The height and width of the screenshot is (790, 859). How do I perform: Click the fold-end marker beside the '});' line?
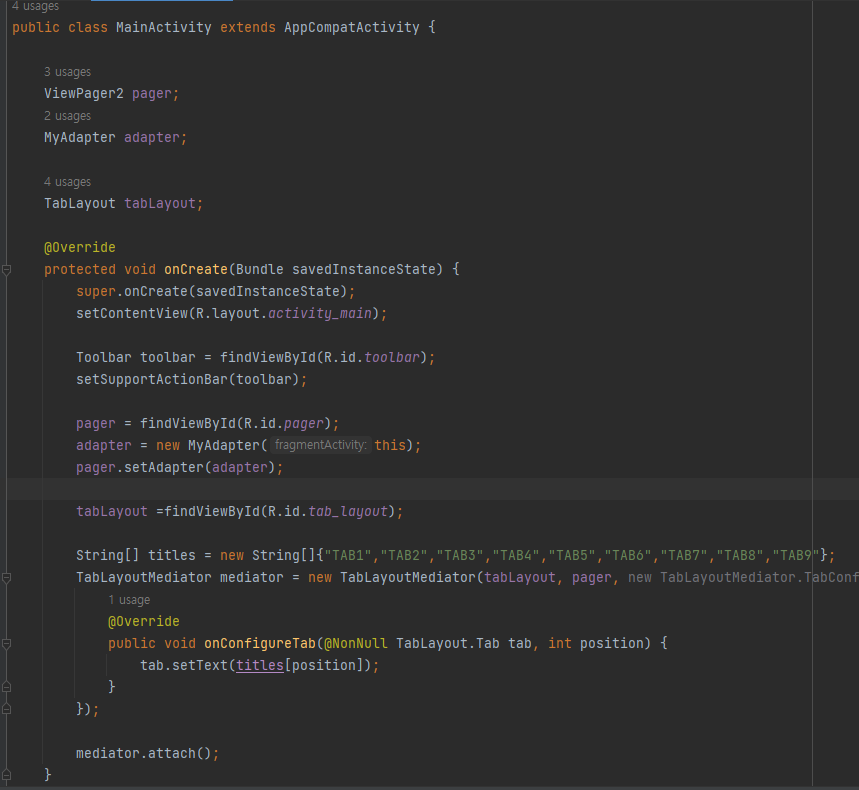tap(7, 708)
